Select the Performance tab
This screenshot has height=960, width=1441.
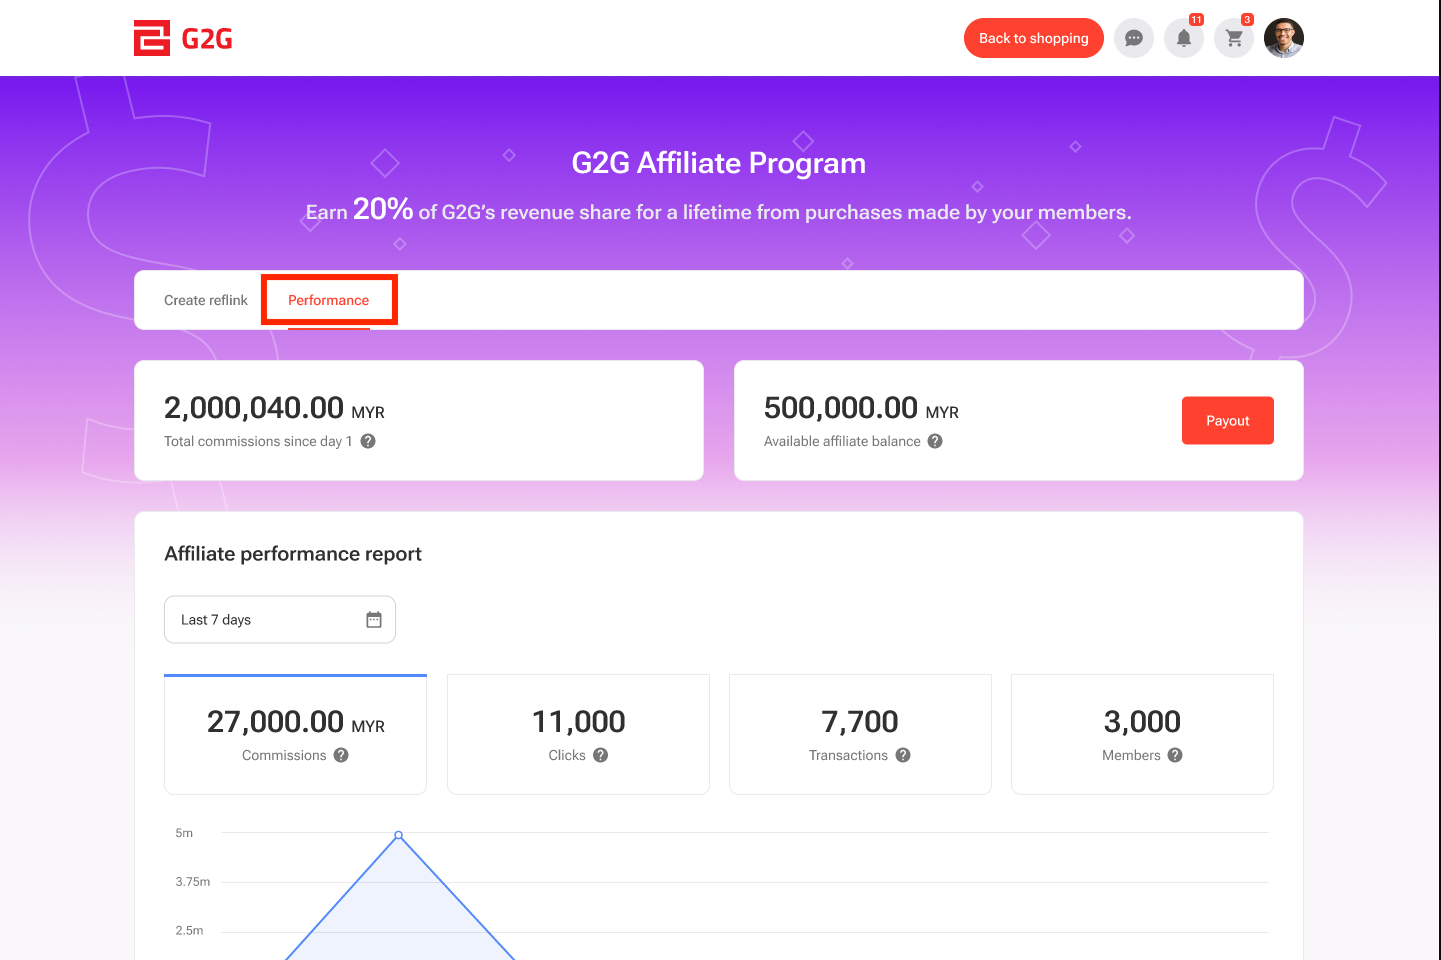point(329,300)
